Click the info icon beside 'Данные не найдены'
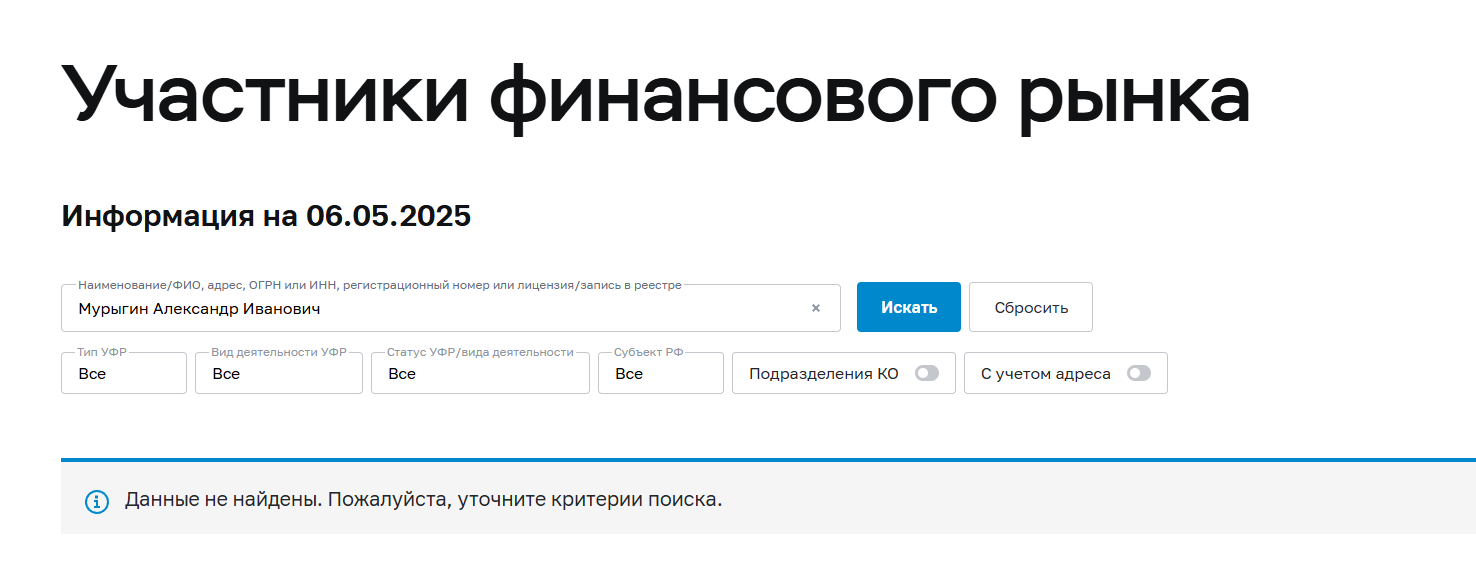Viewport: 1476px width, 582px height. coord(97,501)
